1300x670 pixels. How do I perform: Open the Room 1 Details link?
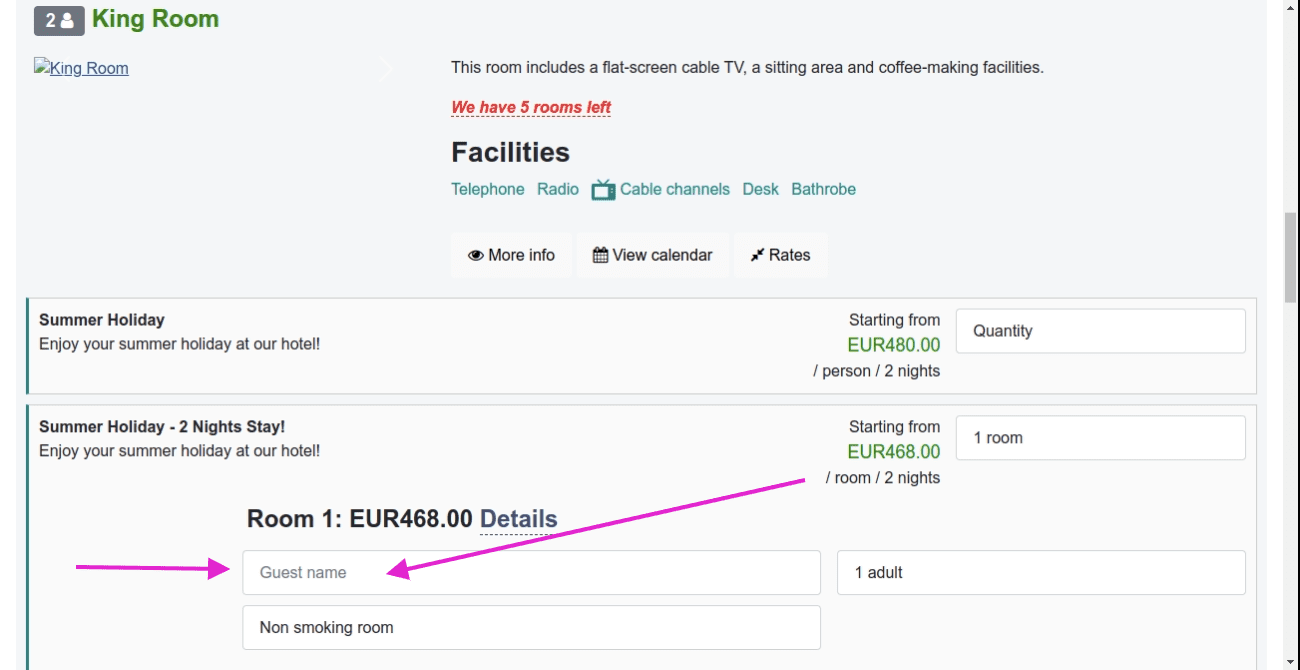pyautogui.click(x=518, y=519)
